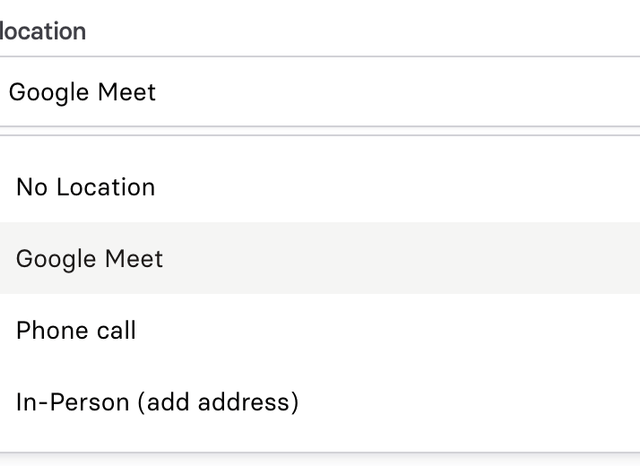Collapse the location dropdown via its field
The width and height of the screenshot is (640, 466).
point(320,92)
